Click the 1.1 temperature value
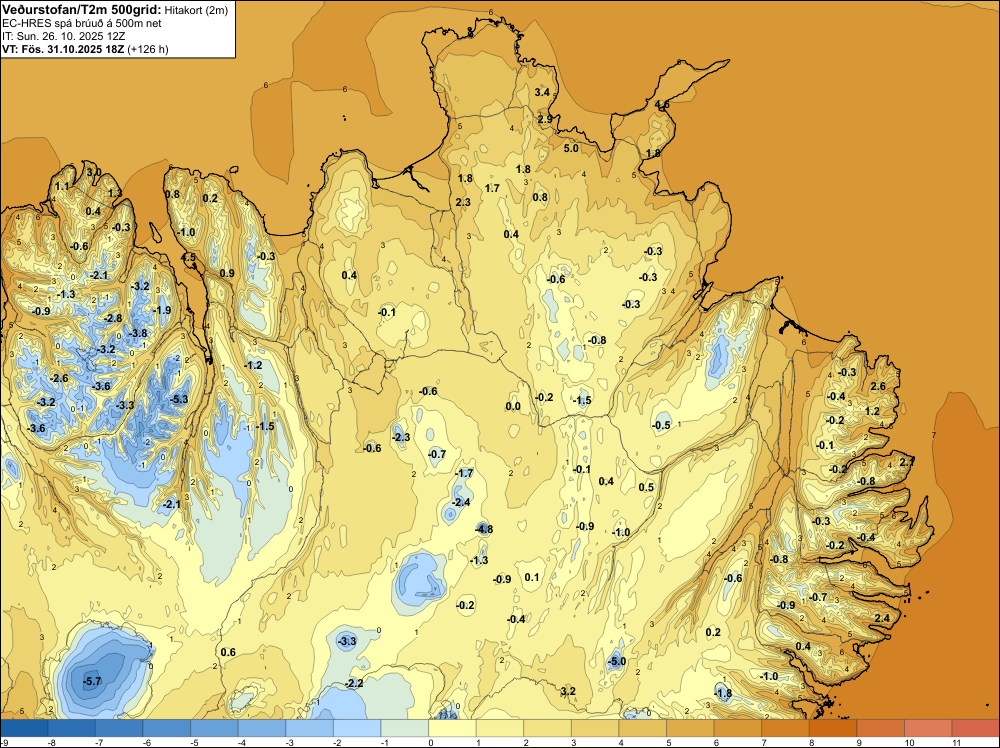Viewport: 1000px width, 748px height. (x=62, y=186)
